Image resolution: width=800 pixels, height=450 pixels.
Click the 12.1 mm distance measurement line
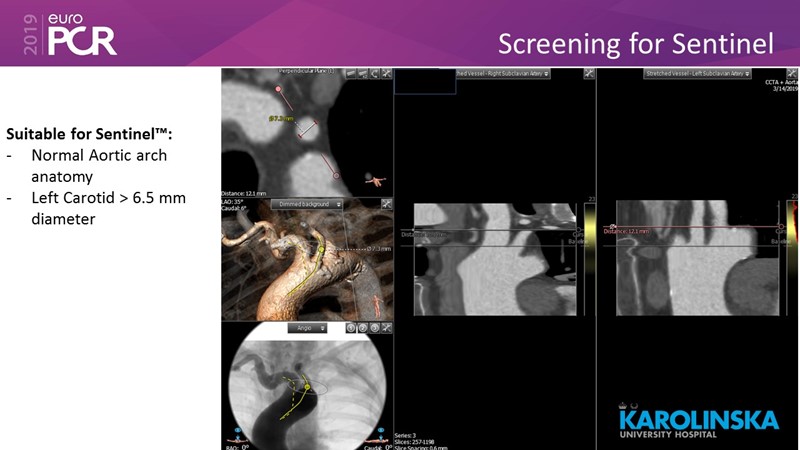tap(700, 227)
